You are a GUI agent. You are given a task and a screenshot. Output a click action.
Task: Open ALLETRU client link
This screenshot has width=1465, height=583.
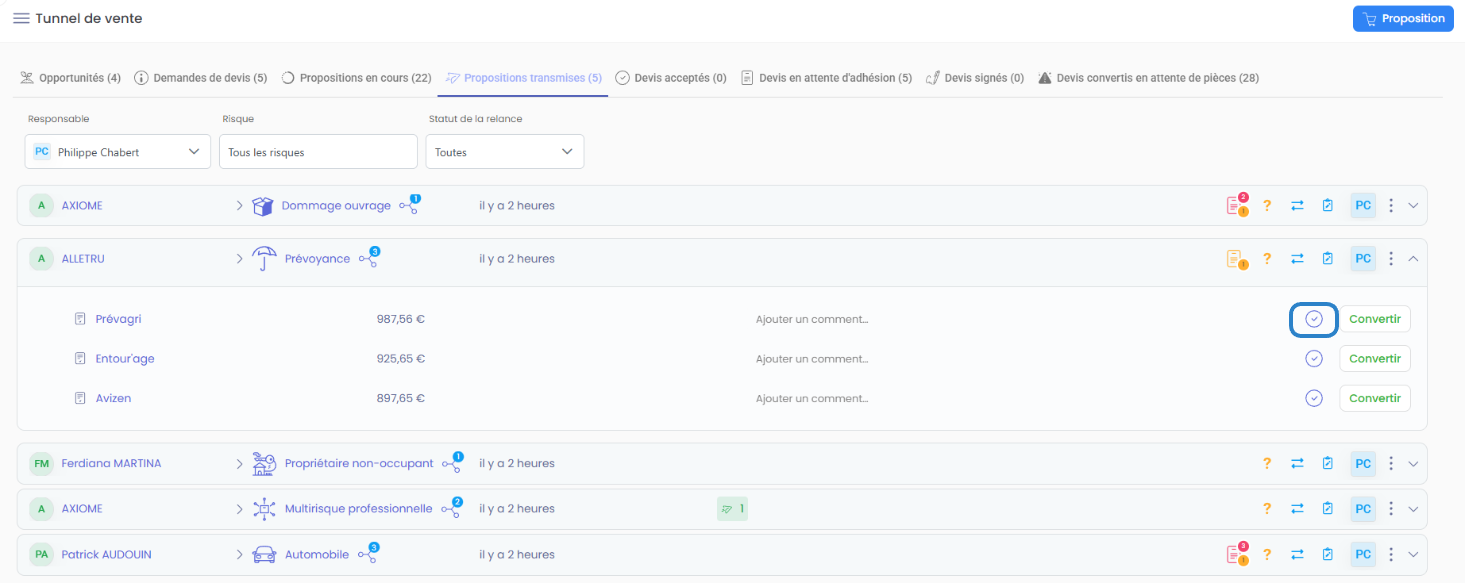pos(83,259)
